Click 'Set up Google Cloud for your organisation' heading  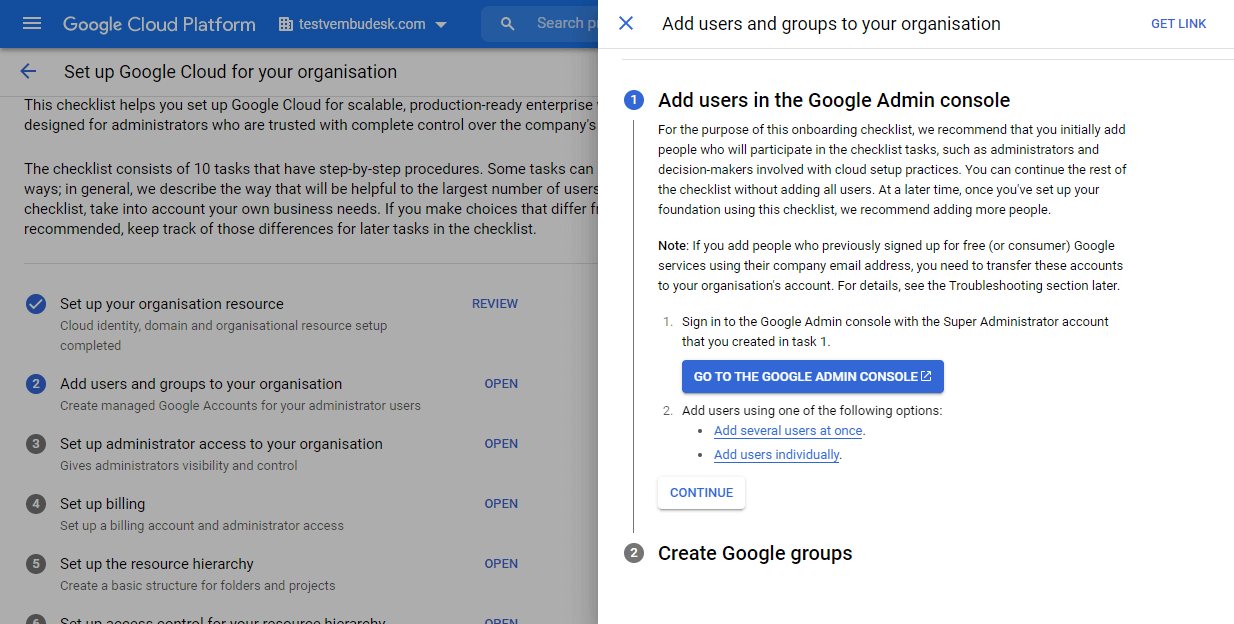point(230,72)
